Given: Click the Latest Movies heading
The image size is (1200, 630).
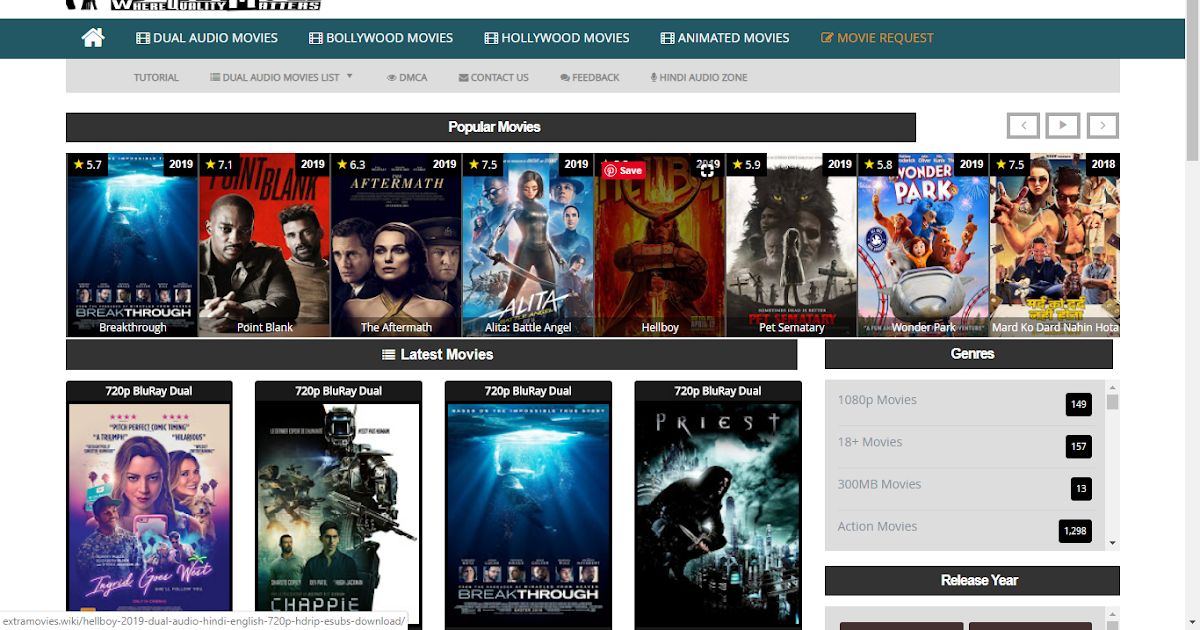Looking at the screenshot, I should (437, 354).
